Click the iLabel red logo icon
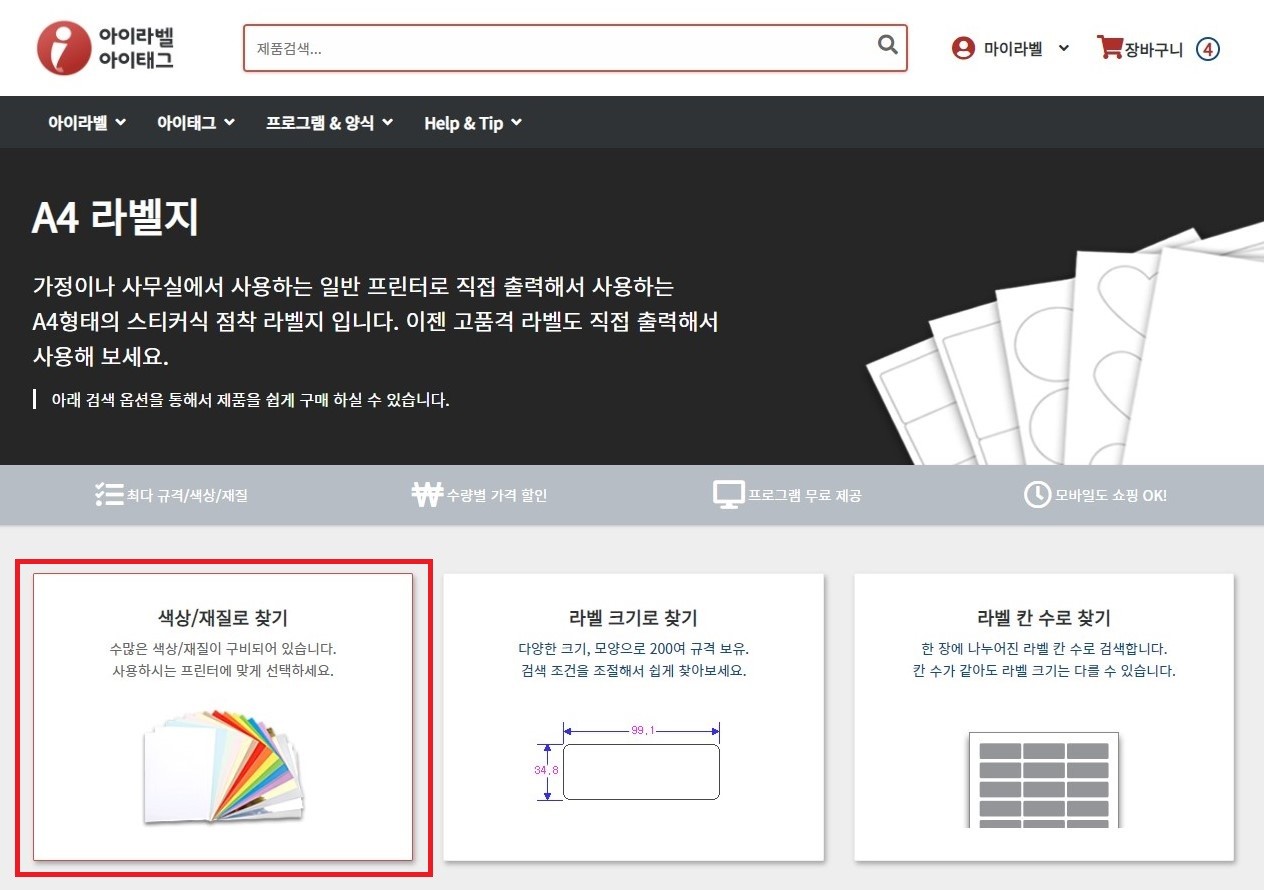This screenshot has width=1264, height=890. [x=64, y=48]
